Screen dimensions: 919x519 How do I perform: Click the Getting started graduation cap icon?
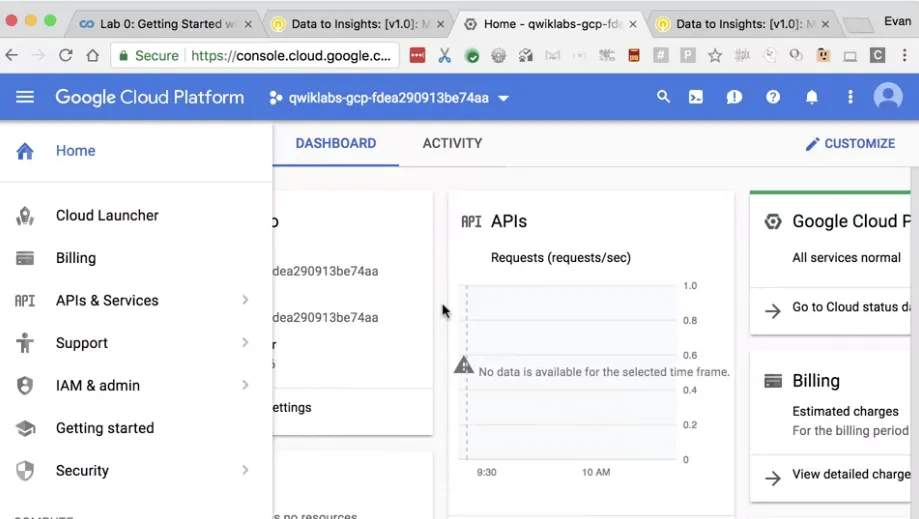pos(25,429)
